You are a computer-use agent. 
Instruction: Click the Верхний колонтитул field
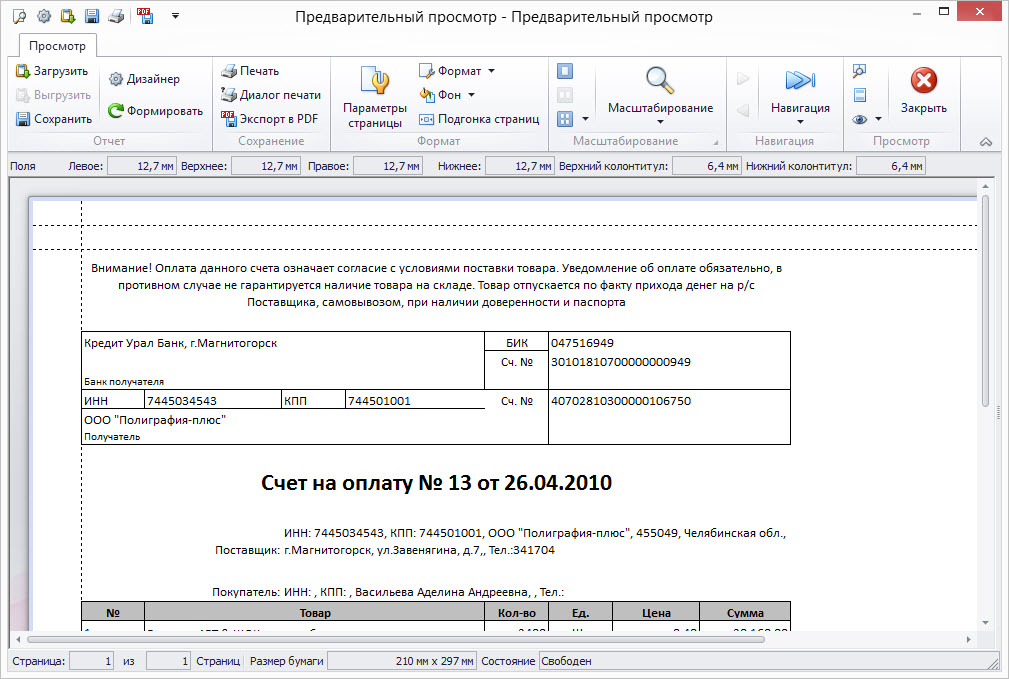[x=707, y=166]
